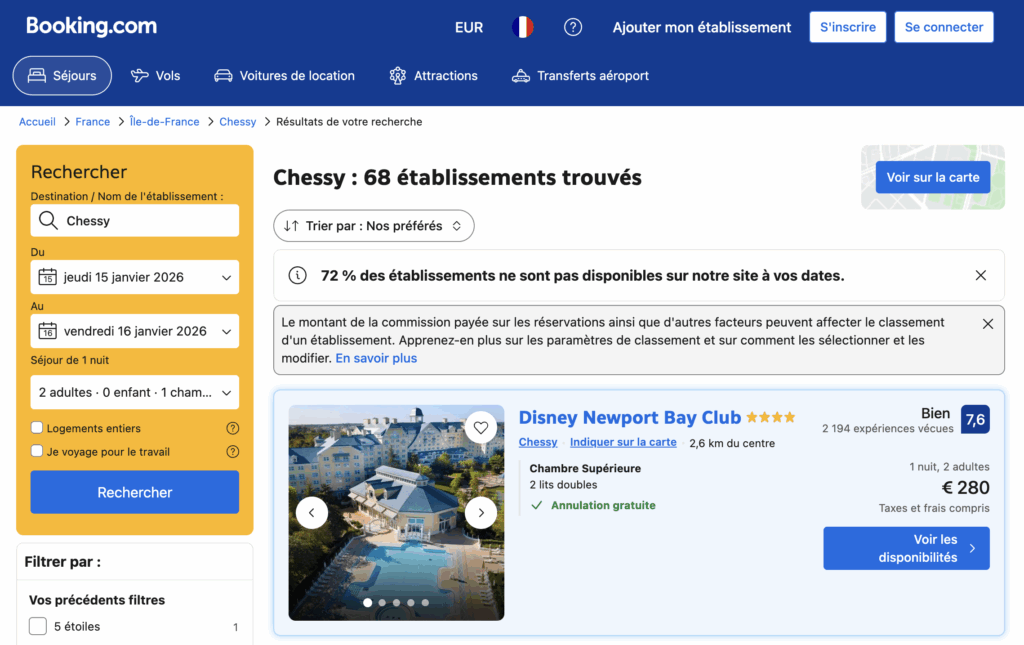Open Transferts aéroport tab
The image size is (1024, 645).
(x=580, y=76)
